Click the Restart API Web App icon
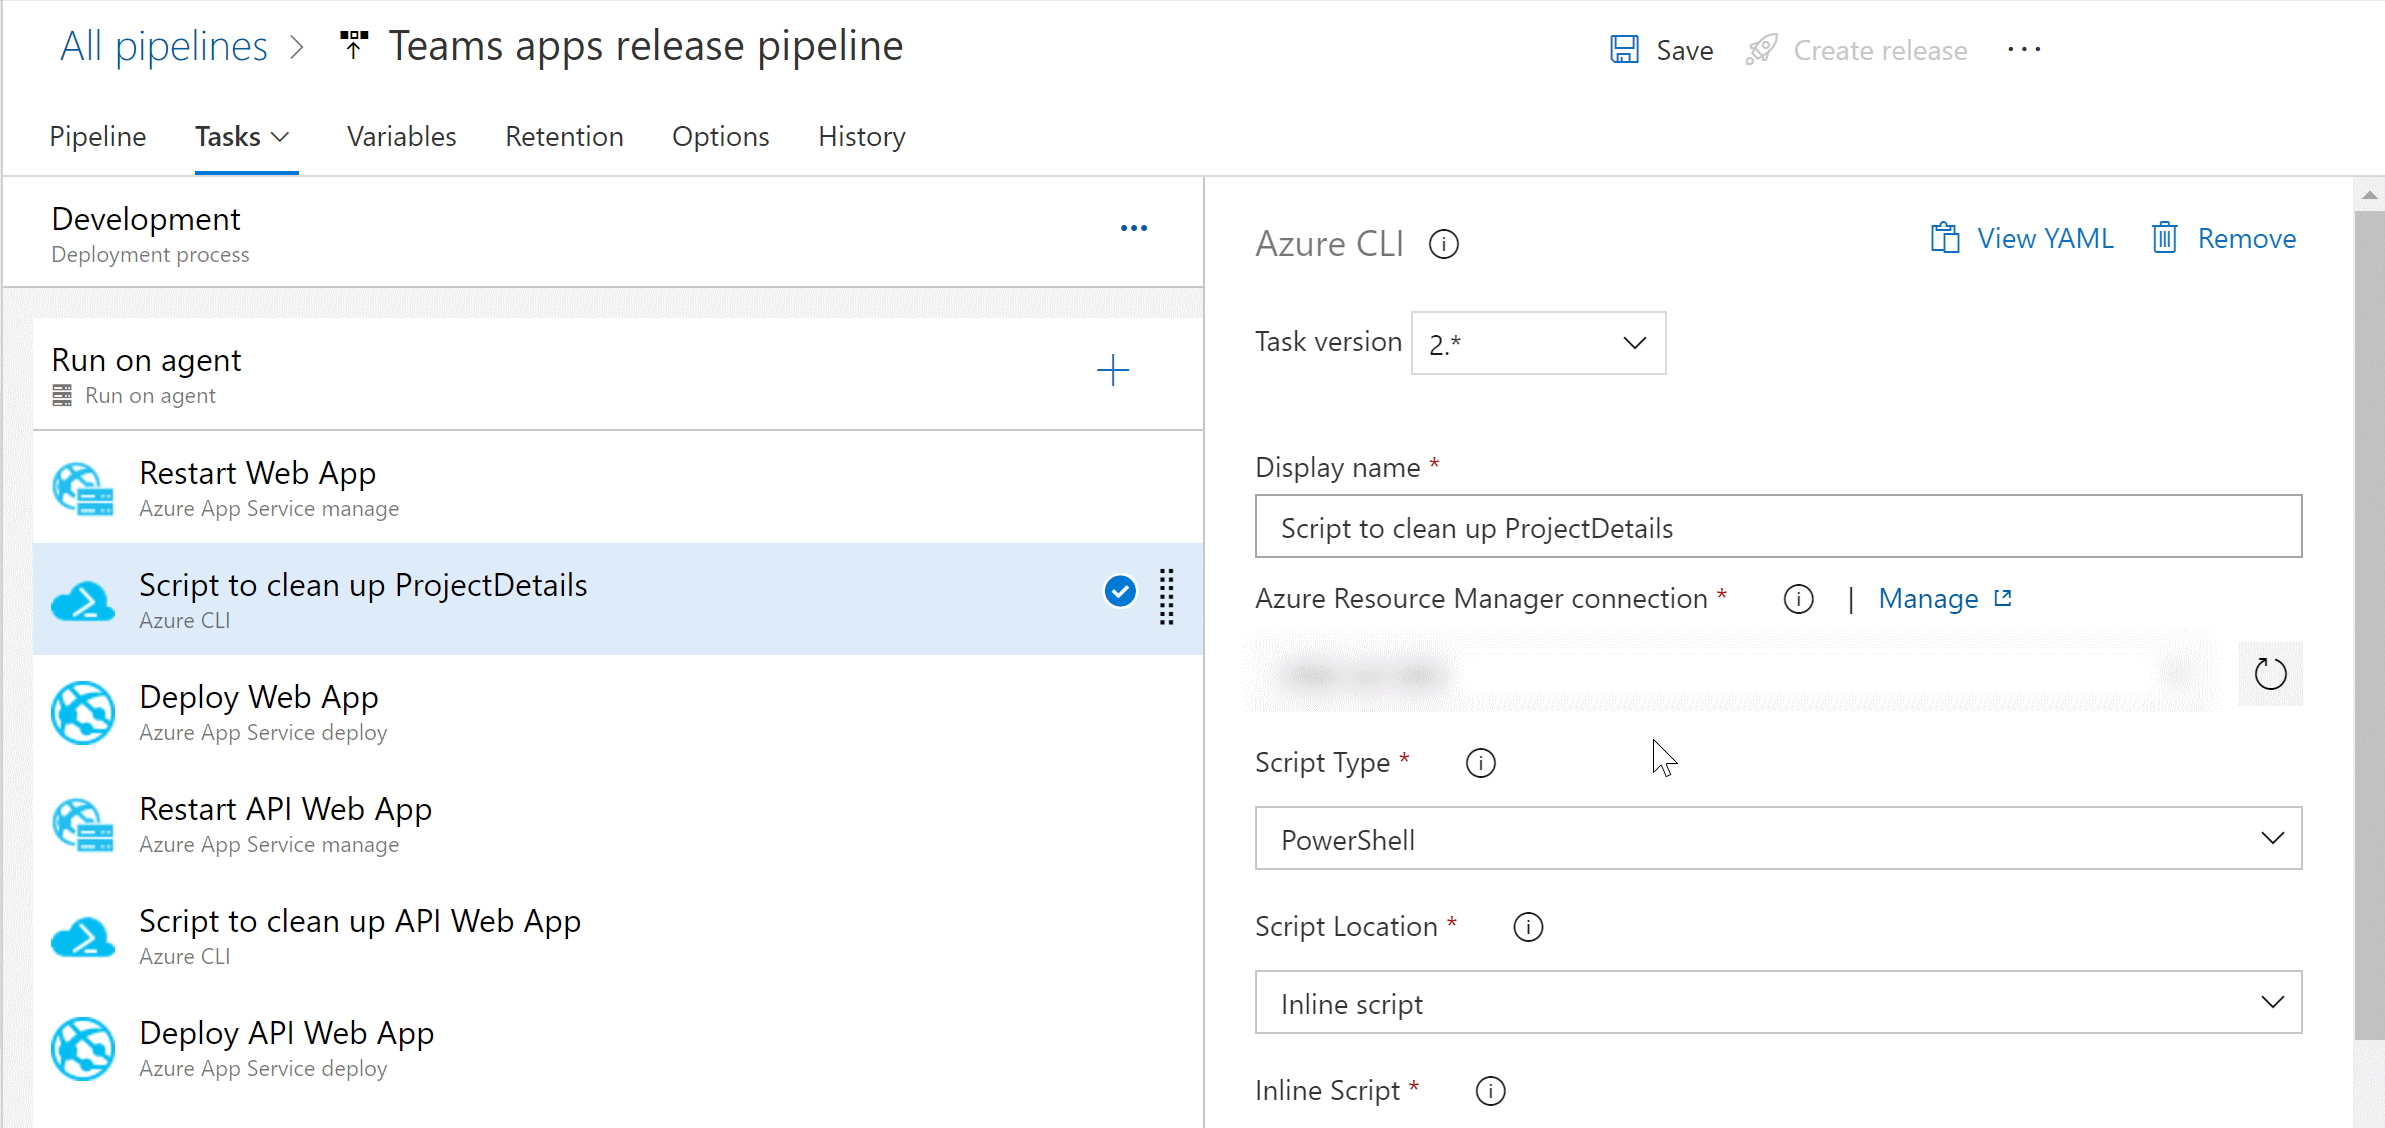 (x=83, y=824)
